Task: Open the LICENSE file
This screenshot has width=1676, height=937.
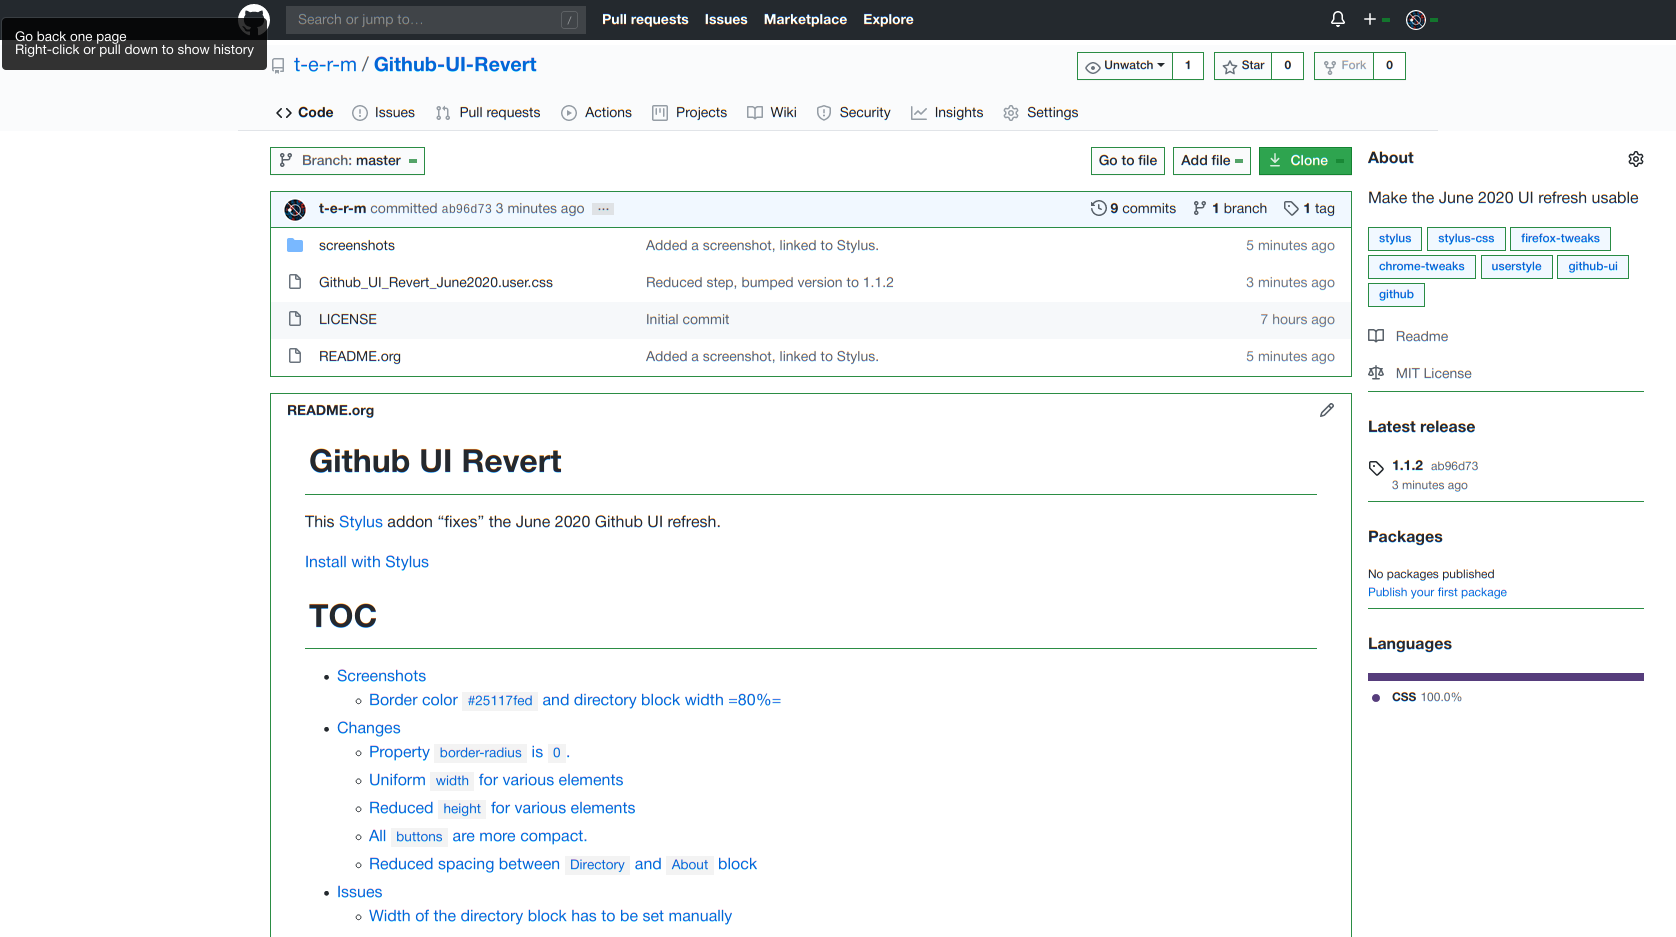Action: coord(348,320)
